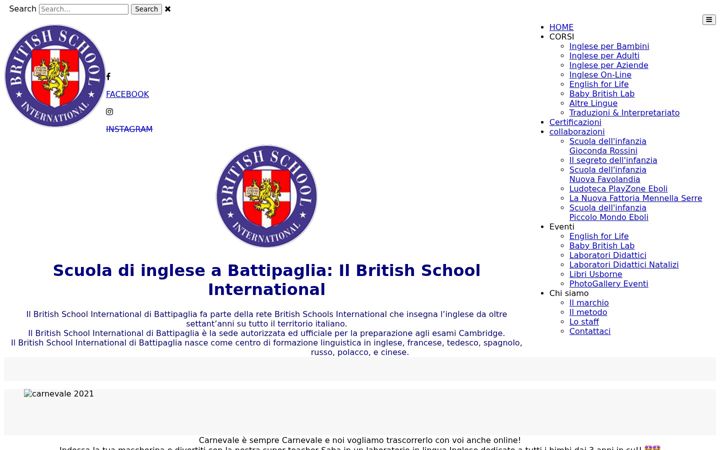
Task: Open Baby British Lab under Eventi
Action: pyautogui.click(x=602, y=246)
